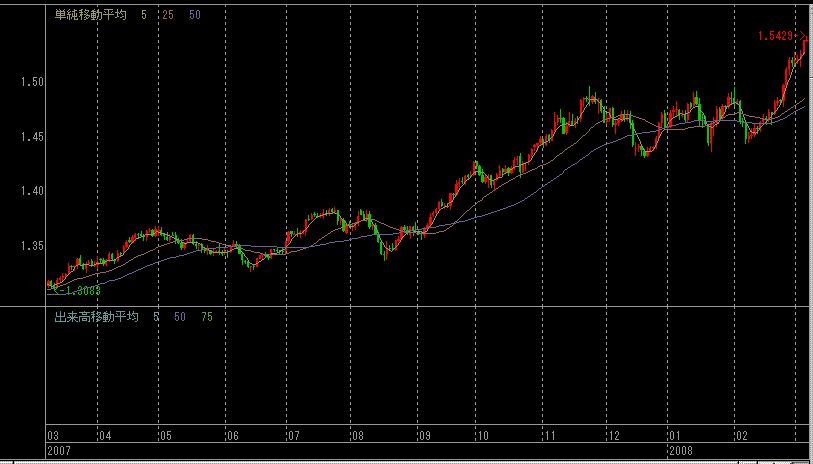This screenshot has height=464, width=813.
Task: Click the 12 month label on the time axis
Action: tap(613, 435)
